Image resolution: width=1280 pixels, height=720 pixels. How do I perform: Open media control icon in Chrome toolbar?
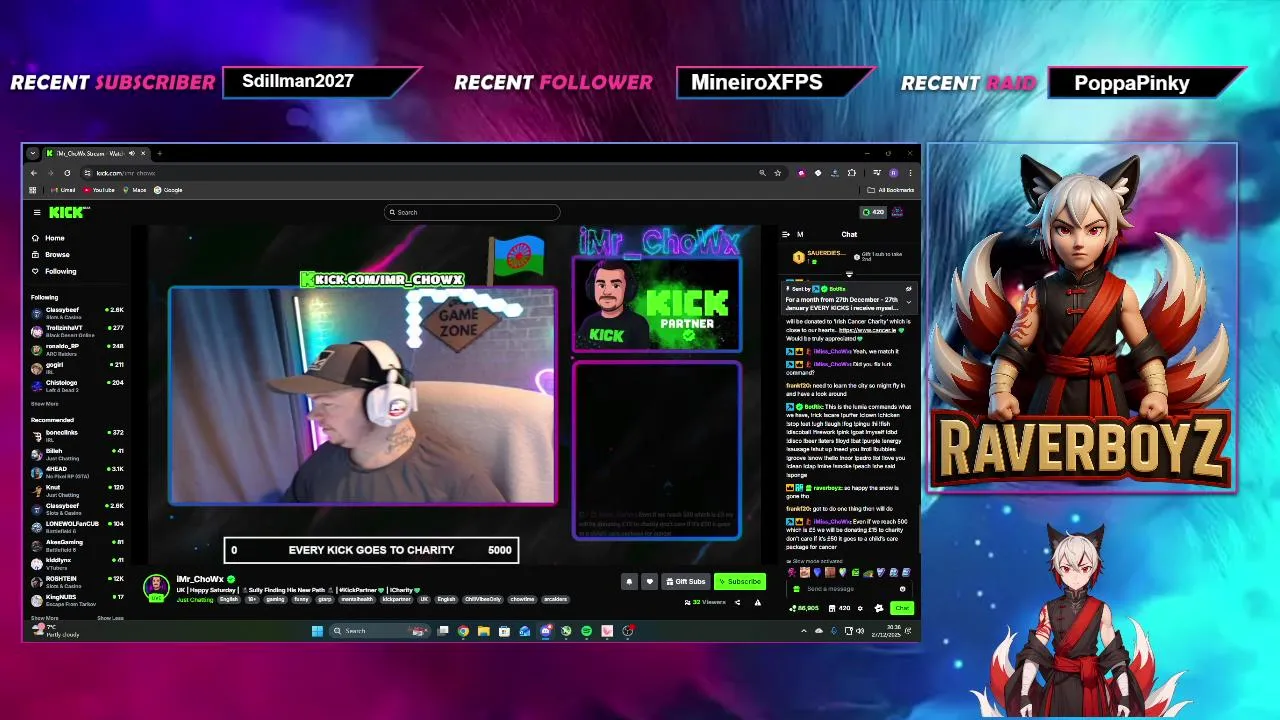(x=877, y=173)
